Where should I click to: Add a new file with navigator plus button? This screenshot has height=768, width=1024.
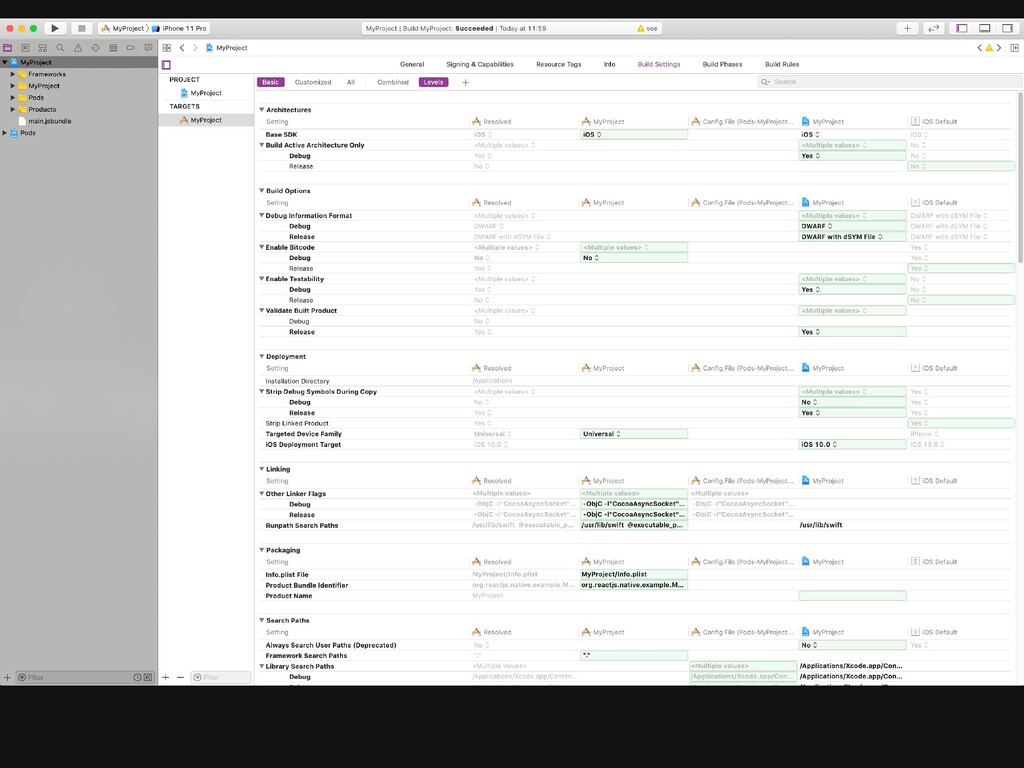coord(7,677)
